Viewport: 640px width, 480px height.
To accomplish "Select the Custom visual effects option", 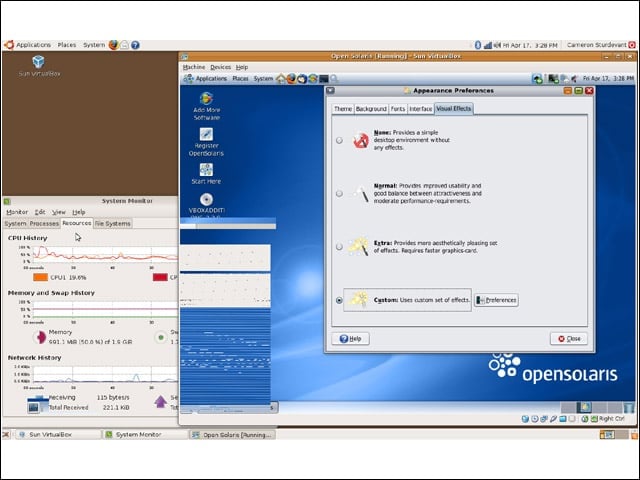I will 339,300.
